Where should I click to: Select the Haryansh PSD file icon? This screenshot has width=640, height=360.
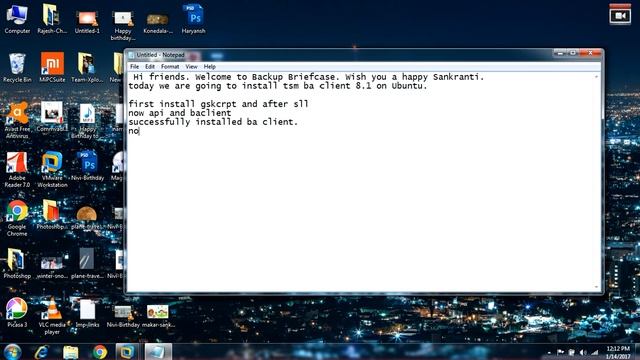[x=193, y=19]
